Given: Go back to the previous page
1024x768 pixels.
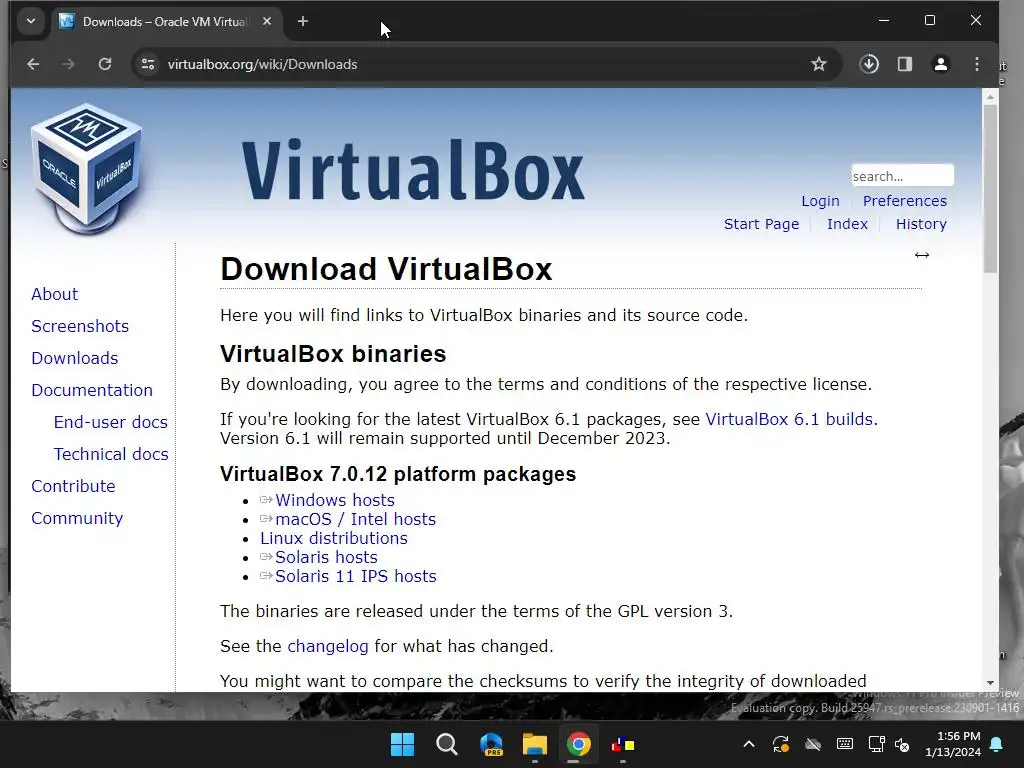Looking at the screenshot, I should [33, 64].
